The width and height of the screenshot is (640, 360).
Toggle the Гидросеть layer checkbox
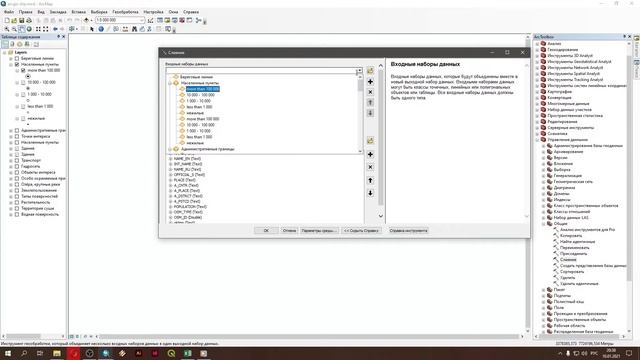(17, 167)
